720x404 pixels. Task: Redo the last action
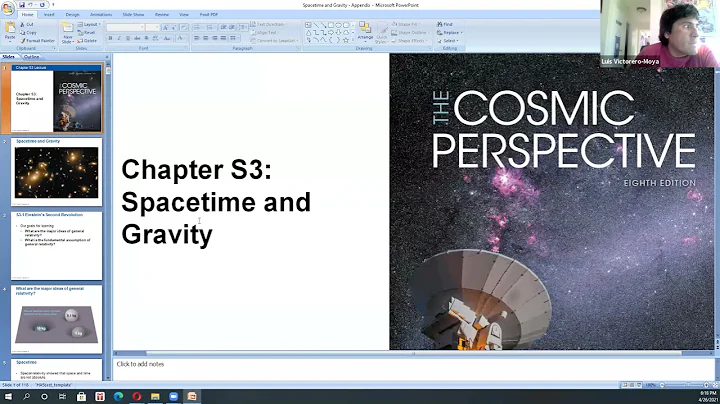click(x=42, y=5)
